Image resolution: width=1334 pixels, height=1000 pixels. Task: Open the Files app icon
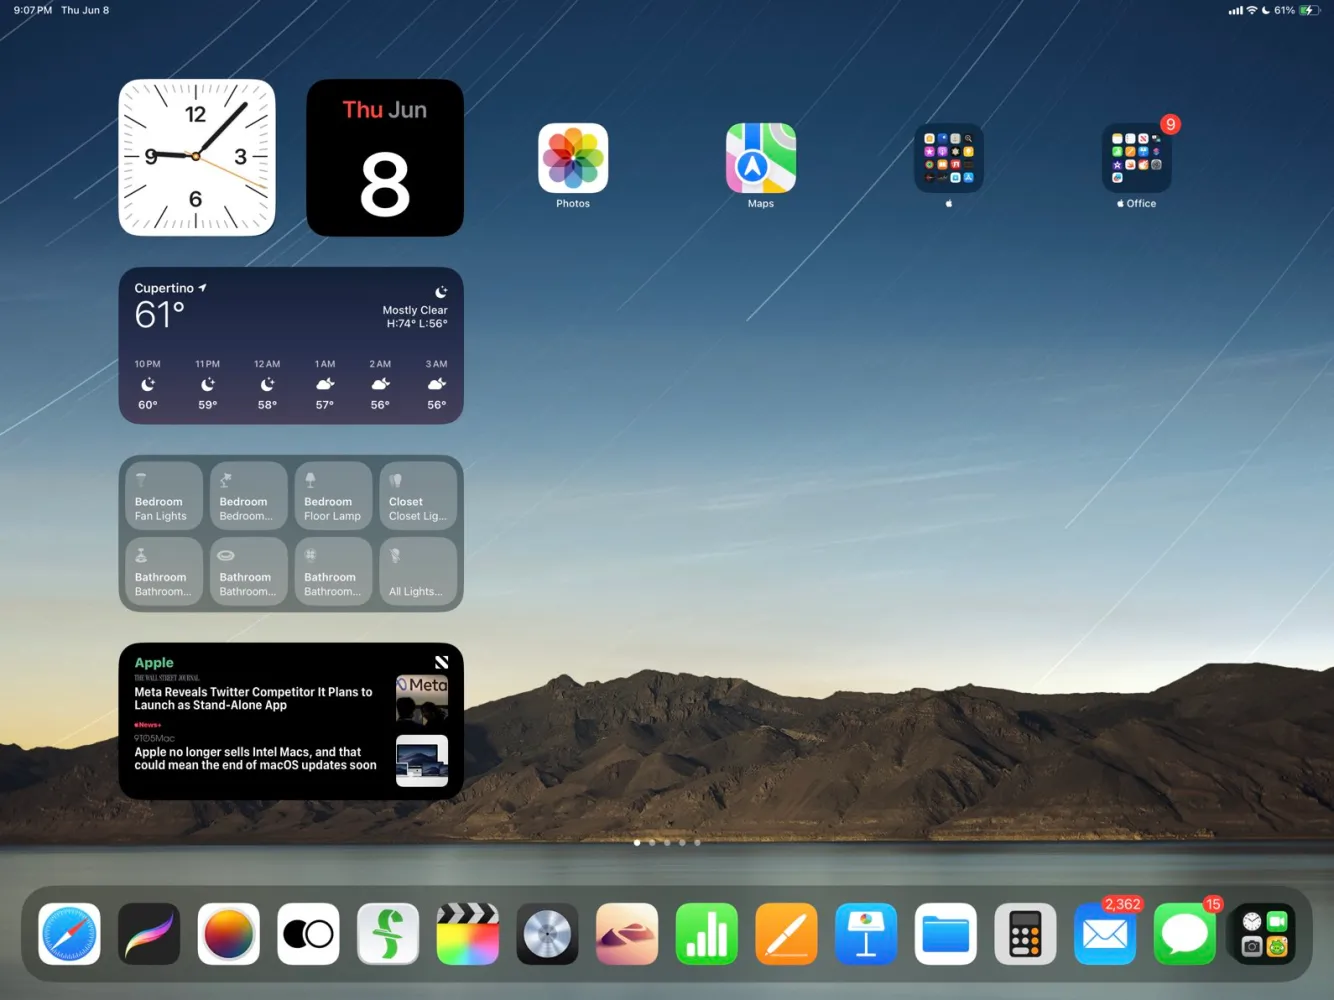(946, 934)
